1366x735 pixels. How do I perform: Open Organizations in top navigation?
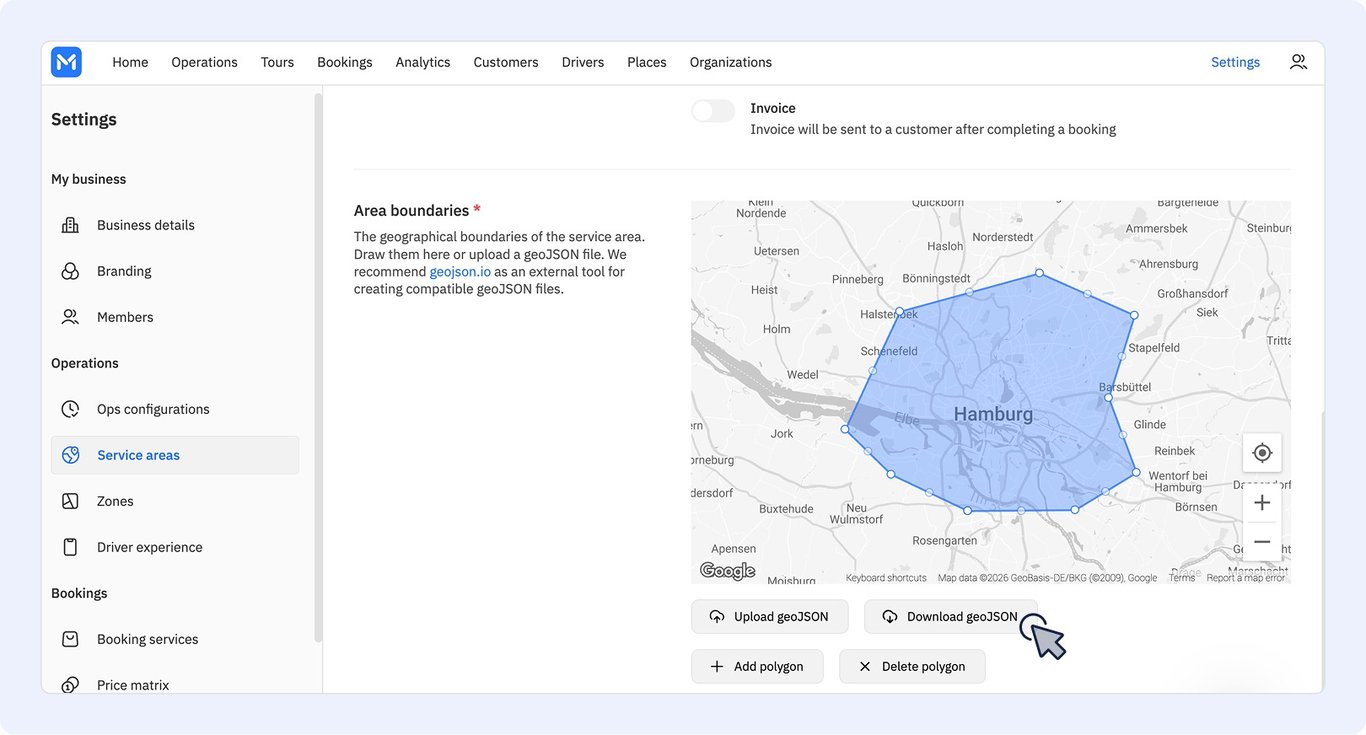tap(731, 62)
